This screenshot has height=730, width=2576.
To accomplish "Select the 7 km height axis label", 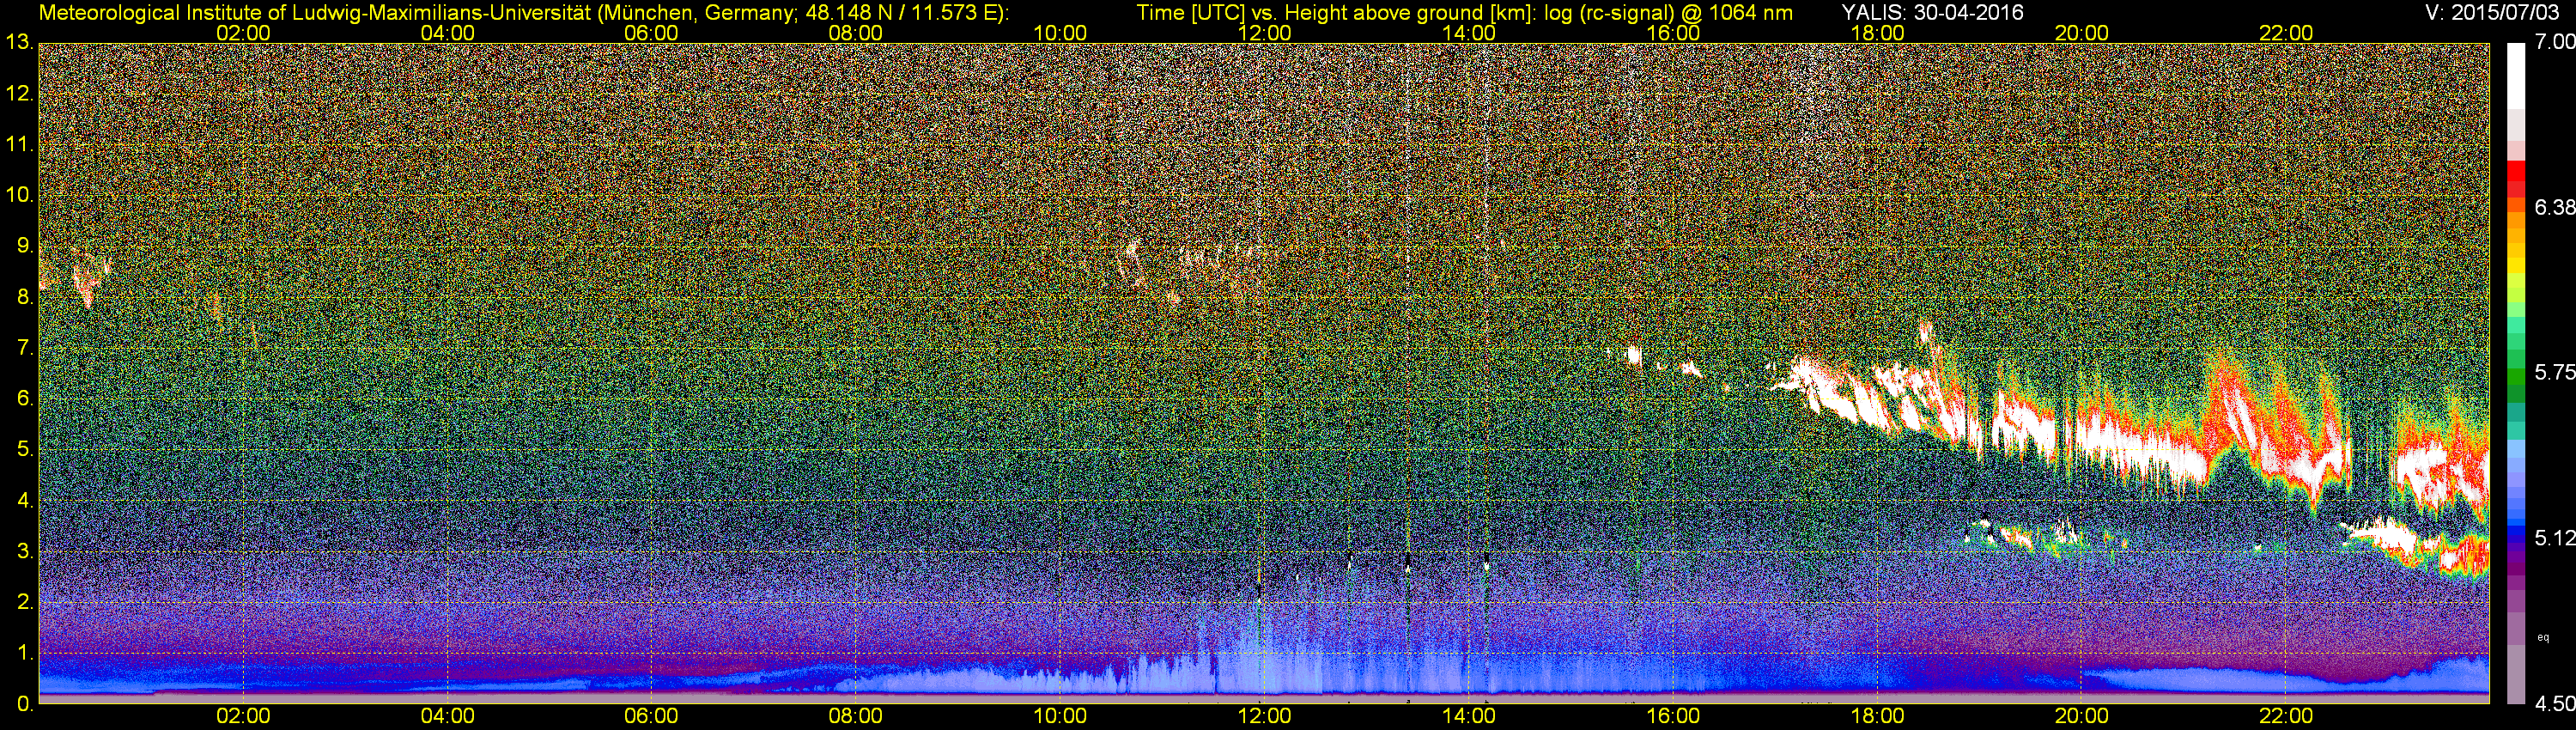I will 25,347.
